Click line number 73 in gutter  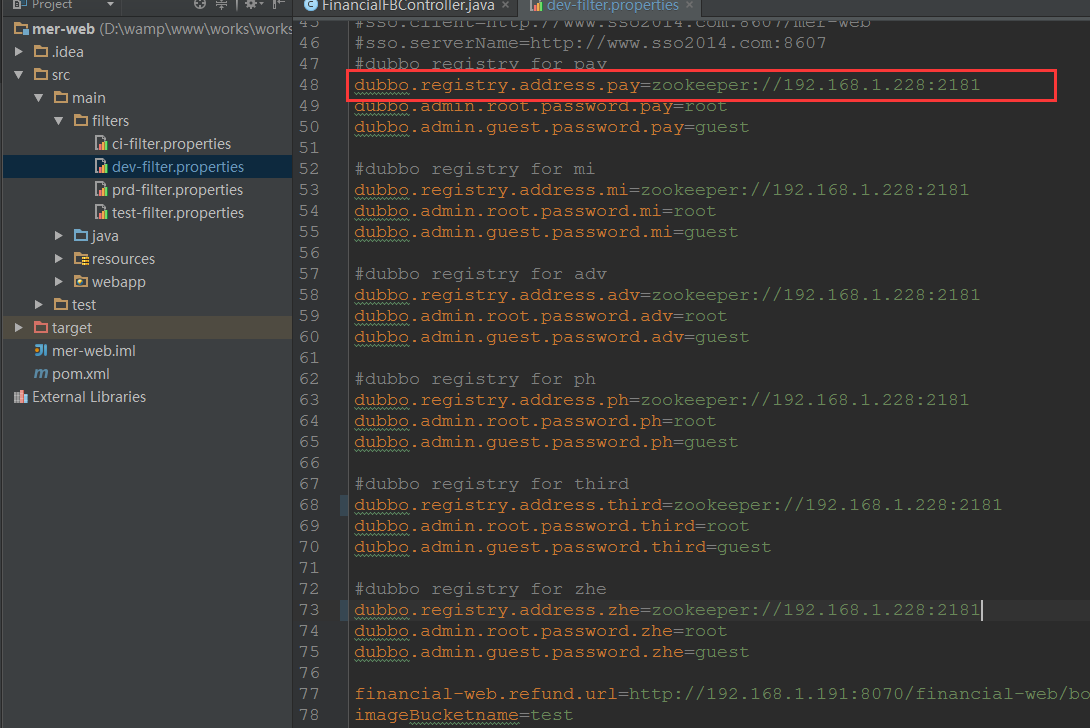tap(309, 610)
